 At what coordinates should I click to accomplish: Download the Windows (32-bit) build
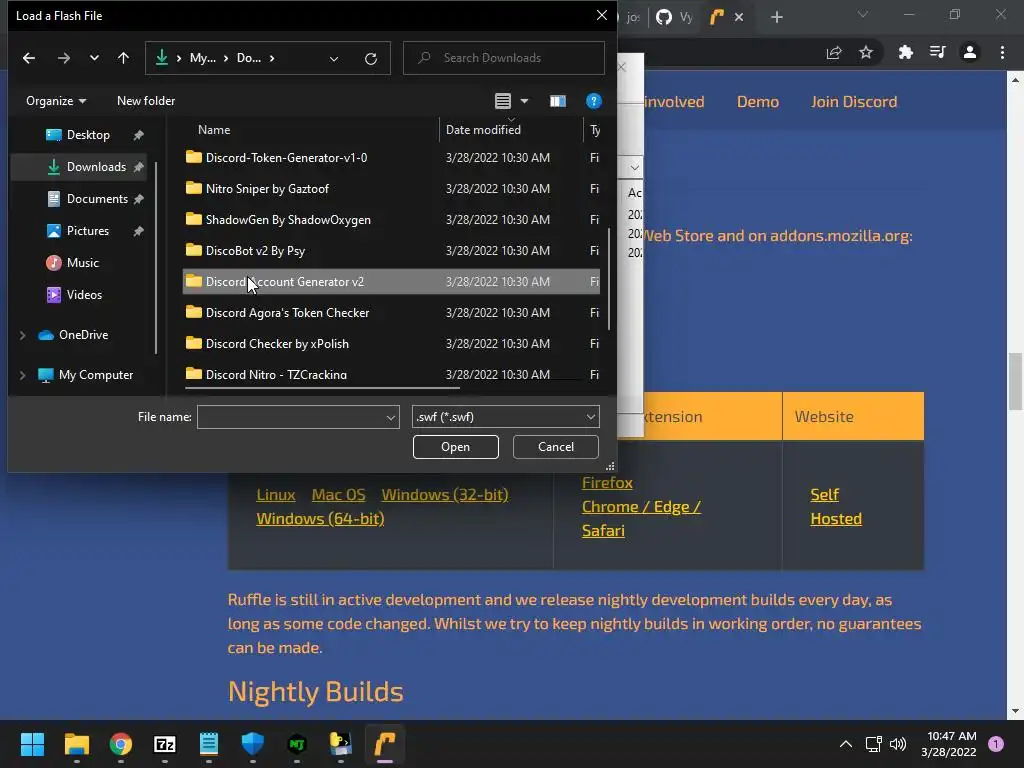coord(445,495)
